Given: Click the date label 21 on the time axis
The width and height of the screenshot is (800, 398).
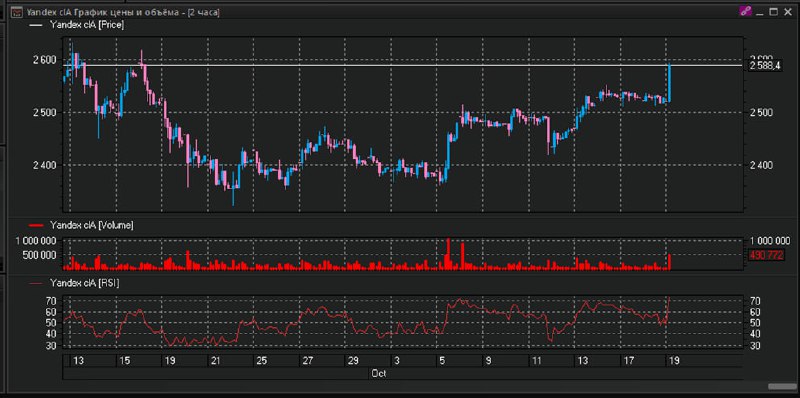Looking at the screenshot, I should pos(215,361).
